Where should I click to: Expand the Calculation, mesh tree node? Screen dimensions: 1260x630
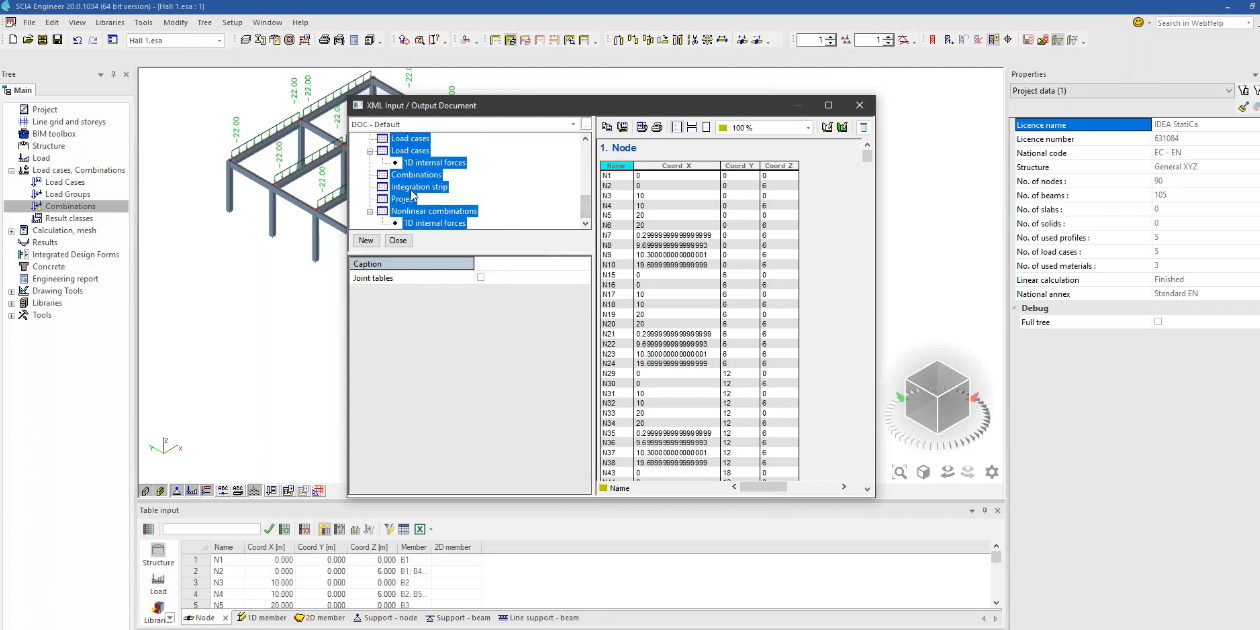coord(11,230)
